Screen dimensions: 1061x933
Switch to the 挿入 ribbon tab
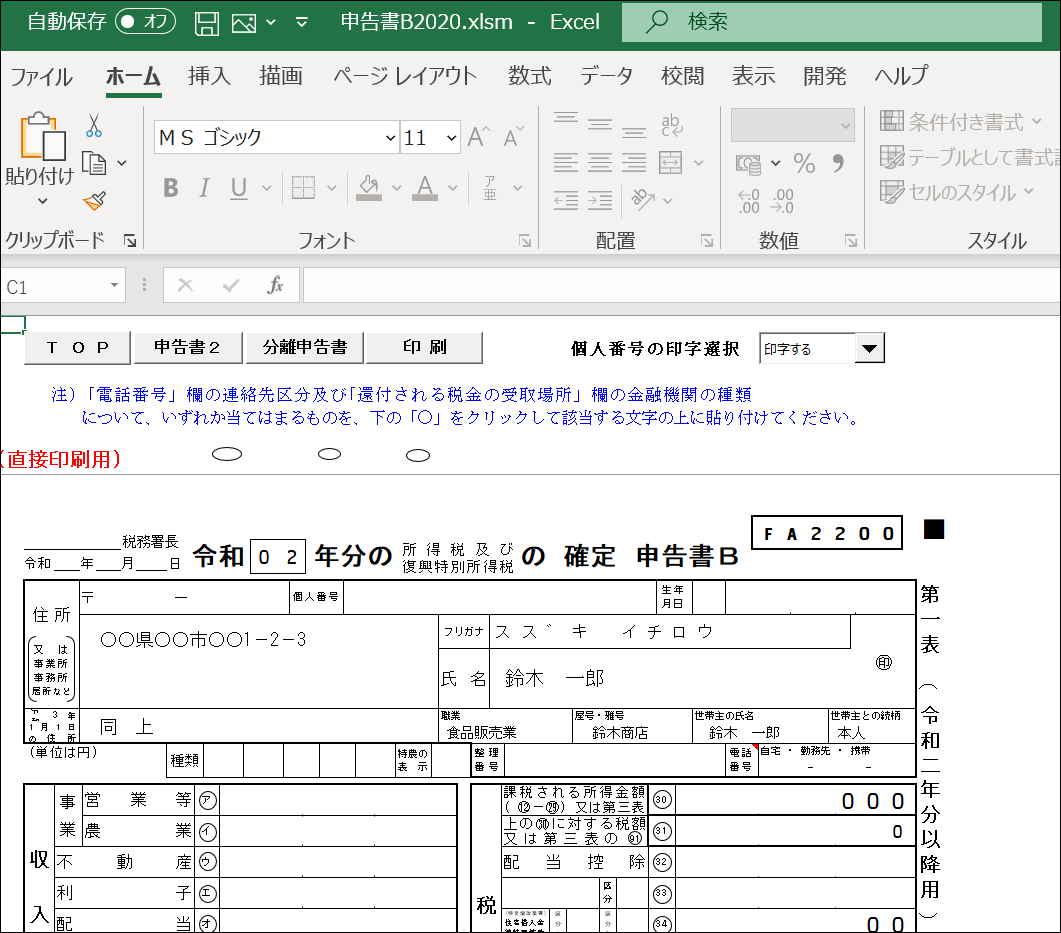coord(208,75)
